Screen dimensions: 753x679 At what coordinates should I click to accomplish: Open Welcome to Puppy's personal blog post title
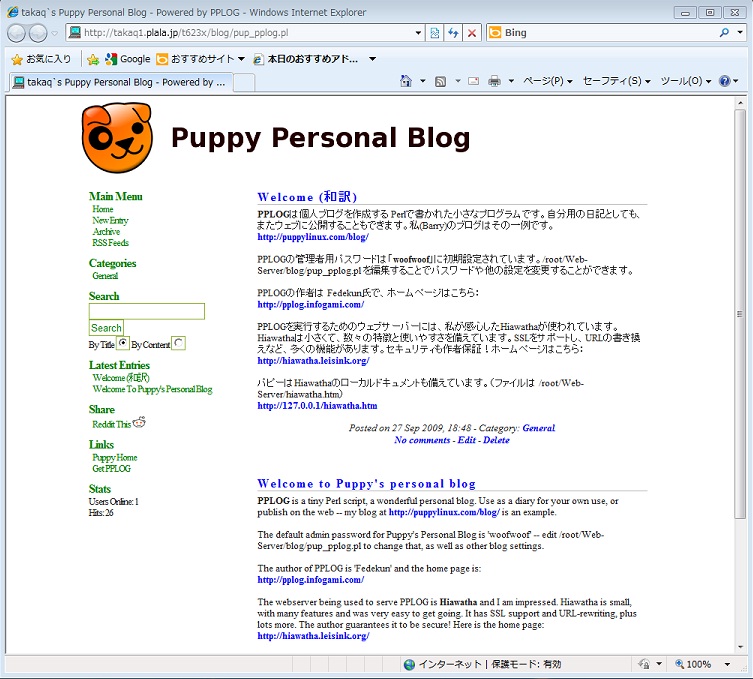[366, 484]
